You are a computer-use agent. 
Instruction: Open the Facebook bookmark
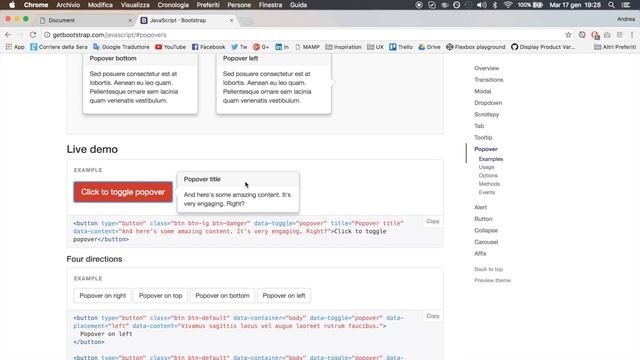tap(208, 47)
